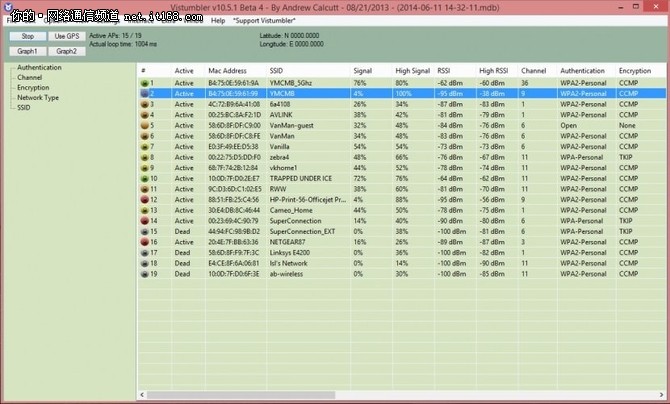This screenshot has height=404, width=670.
Task: Sort by Signal column header
Action: click(371, 71)
